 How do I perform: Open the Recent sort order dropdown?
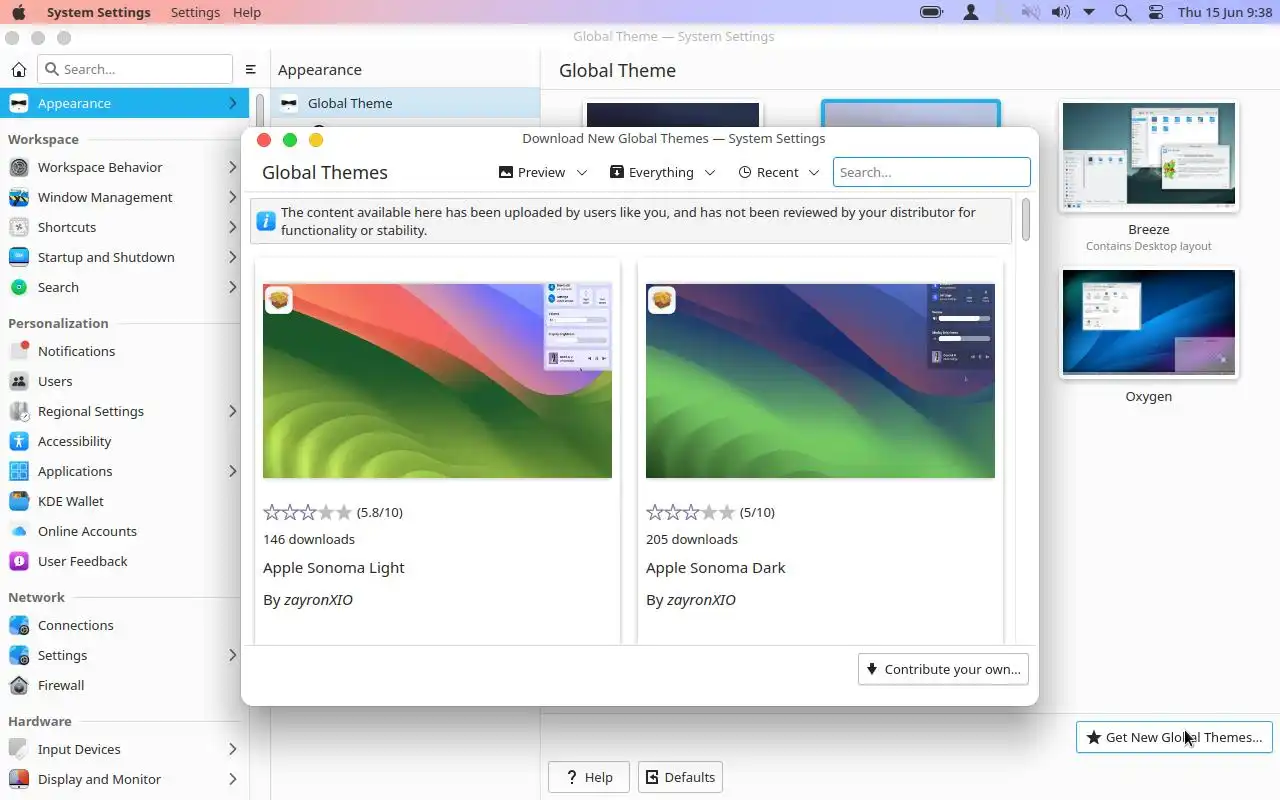pyautogui.click(x=779, y=172)
